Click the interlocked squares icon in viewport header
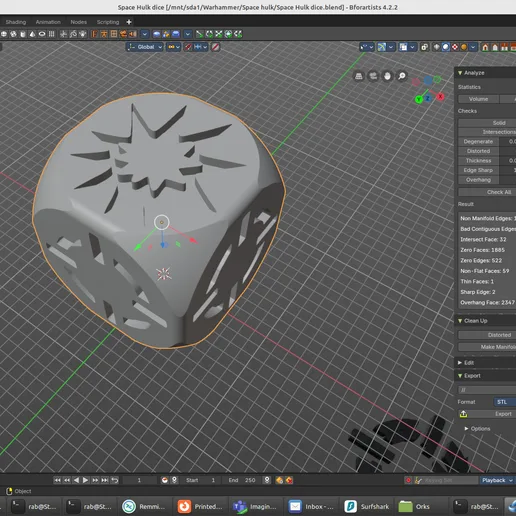Screen dimensions: 516x516 click(424, 47)
